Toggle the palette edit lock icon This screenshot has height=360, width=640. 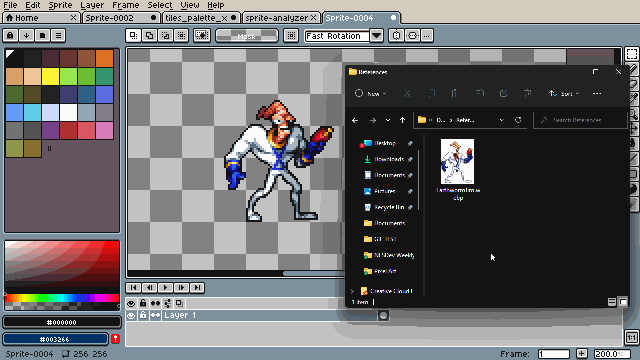pos(10,36)
